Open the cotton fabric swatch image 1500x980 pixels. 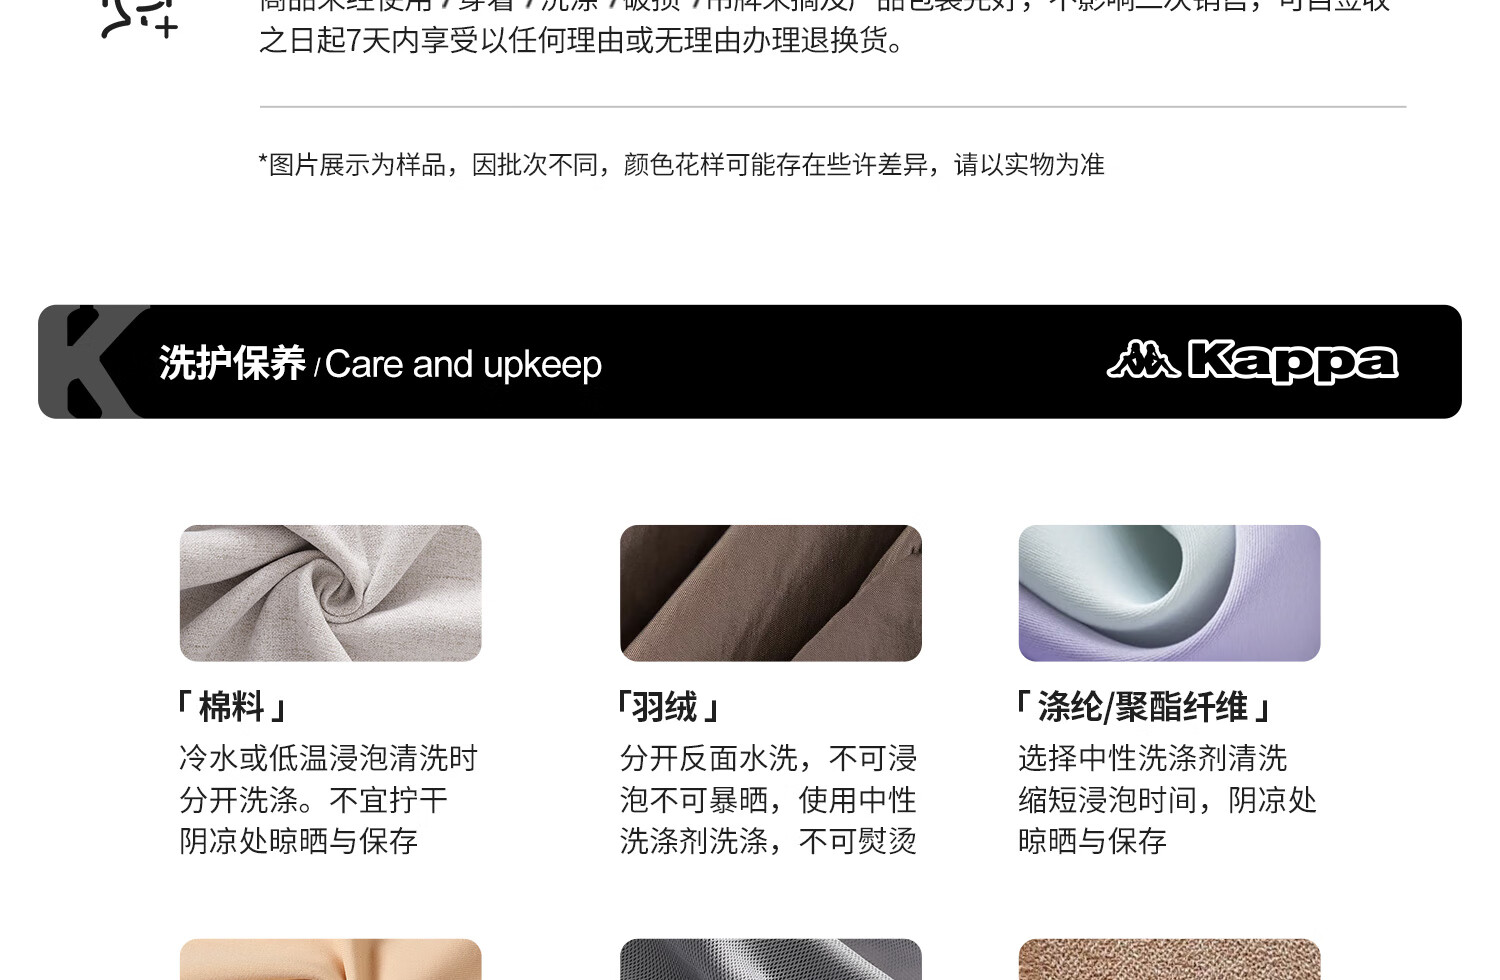pyautogui.click(x=330, y=593)
